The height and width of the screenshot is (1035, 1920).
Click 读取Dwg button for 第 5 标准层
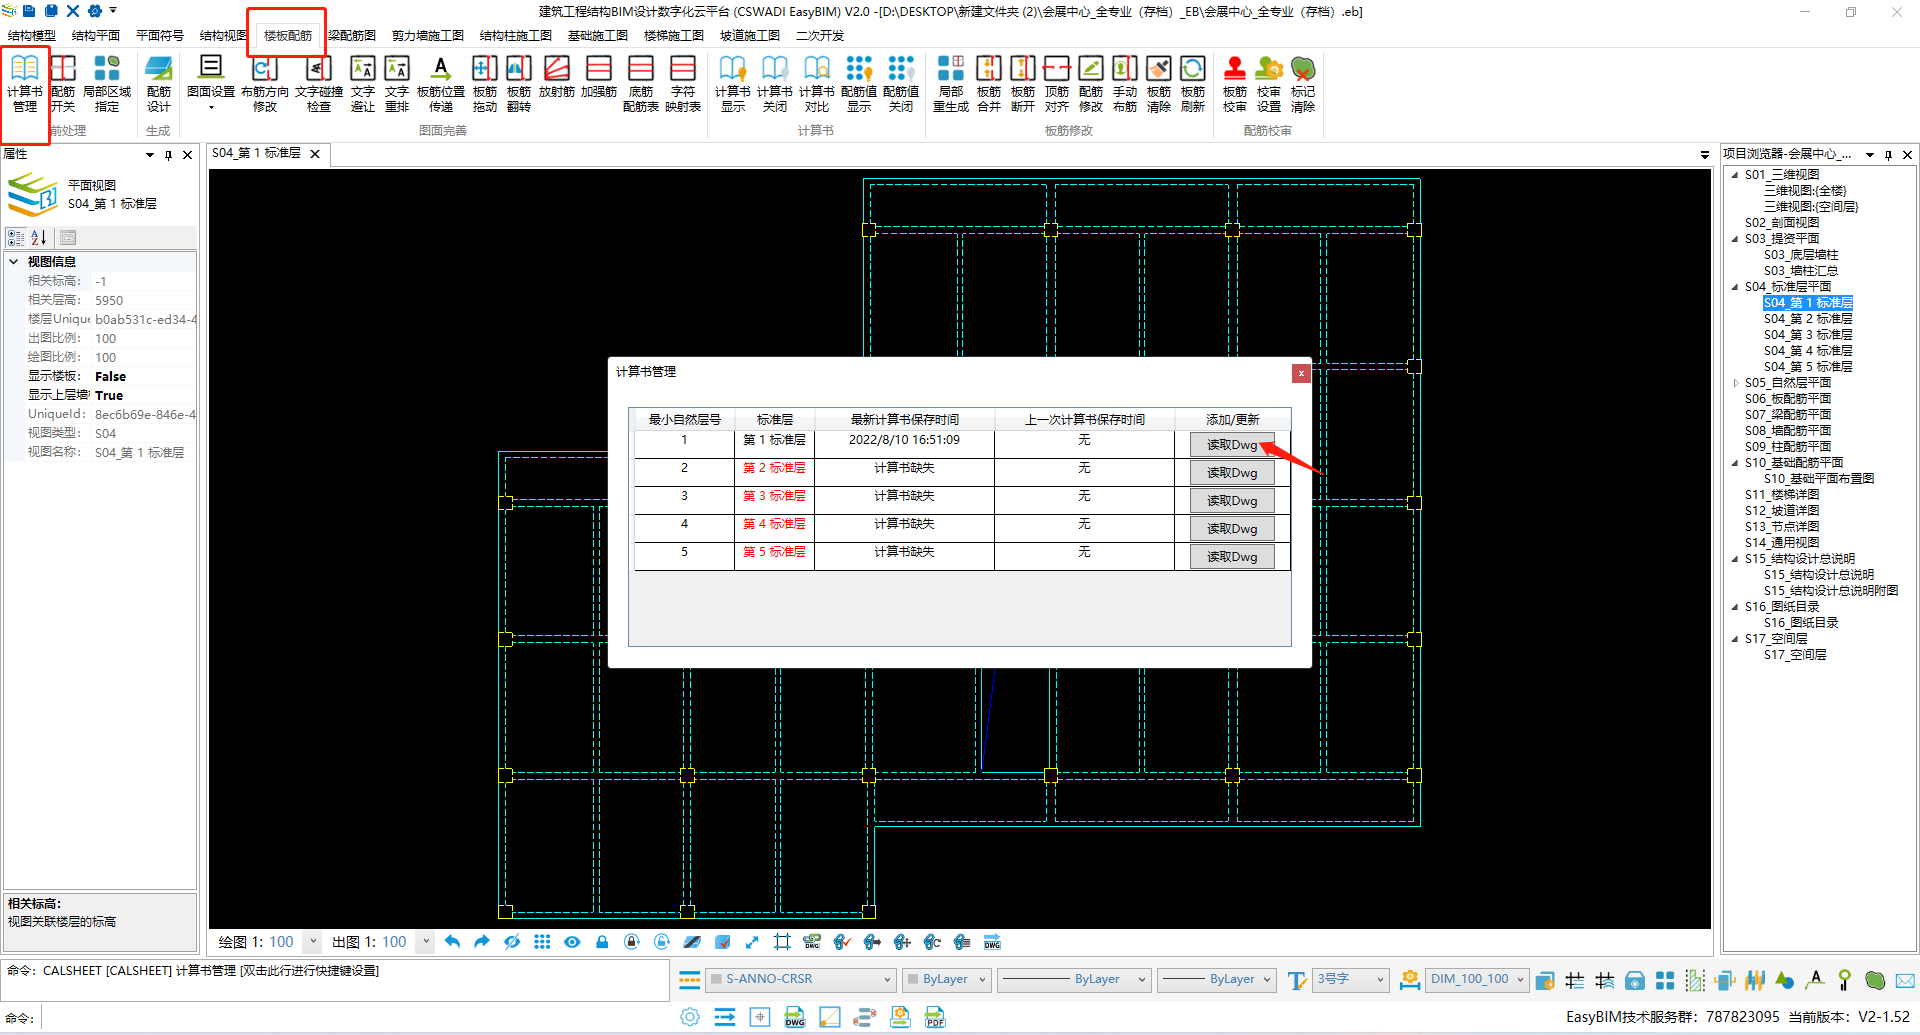(1232, 557)
